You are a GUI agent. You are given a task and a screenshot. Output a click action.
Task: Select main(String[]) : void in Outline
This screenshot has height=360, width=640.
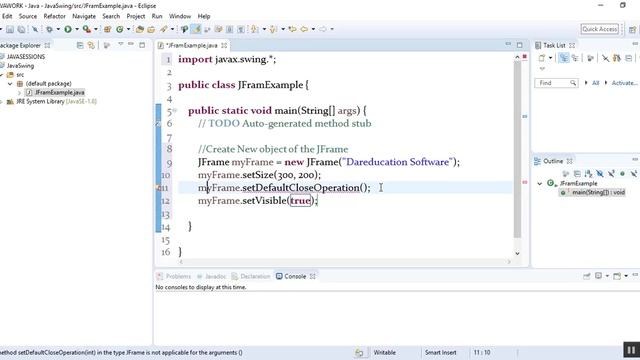592,192
